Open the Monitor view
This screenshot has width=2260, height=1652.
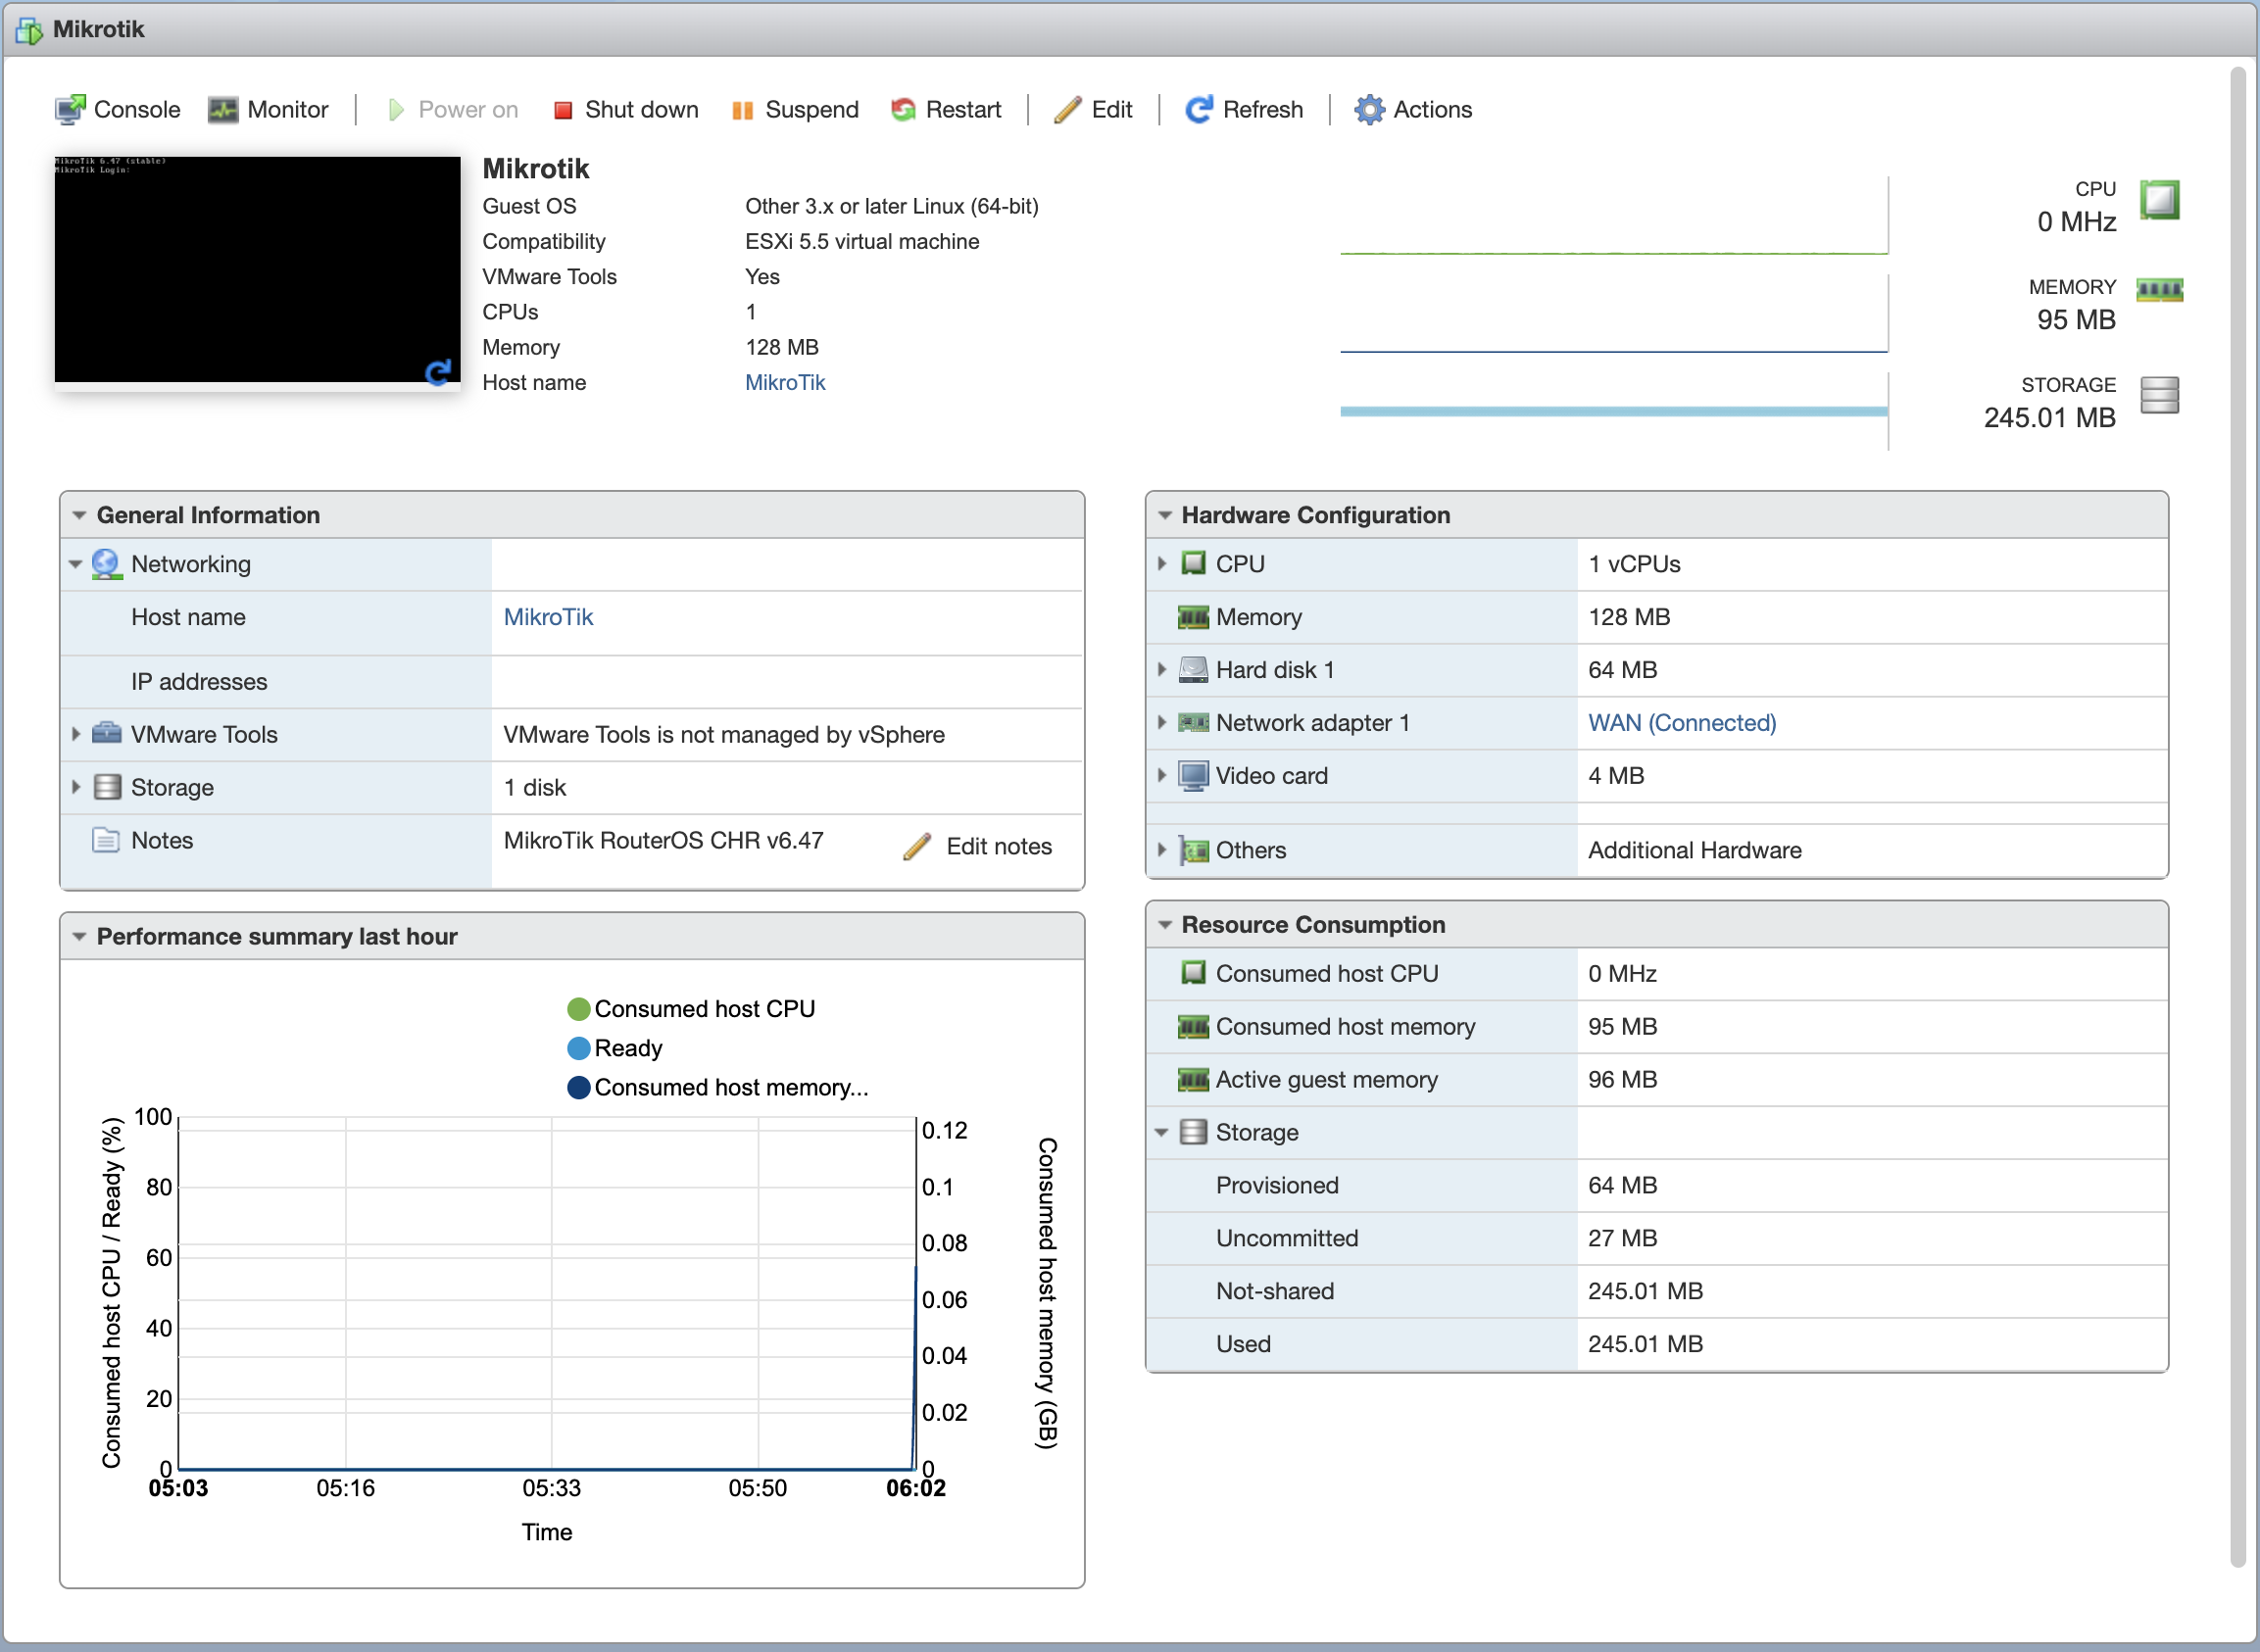pos(268,109)
